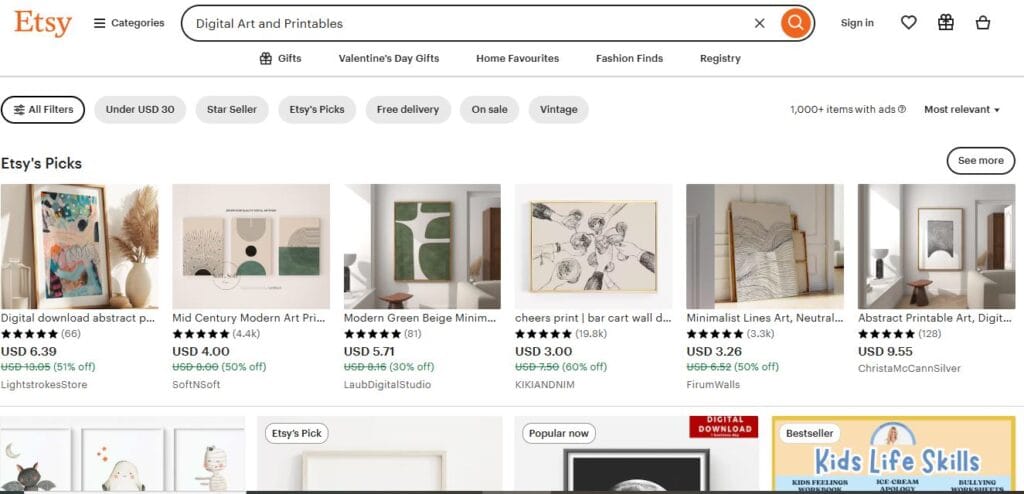The height and width of the screenshot is (494, 1024).
Task: Open the gift box icon in header
Action: (945, 23)
